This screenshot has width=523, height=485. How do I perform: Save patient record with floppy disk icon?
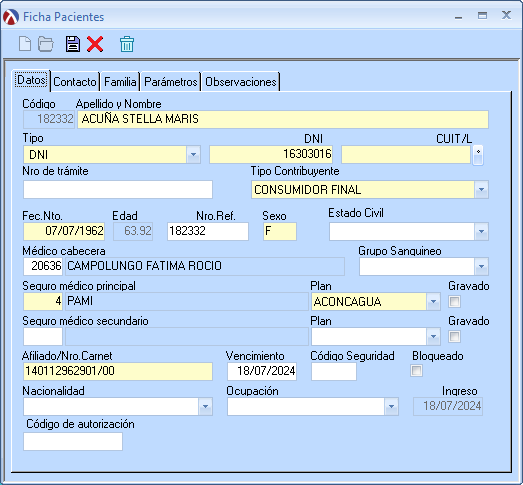click(x=72, y=44)
